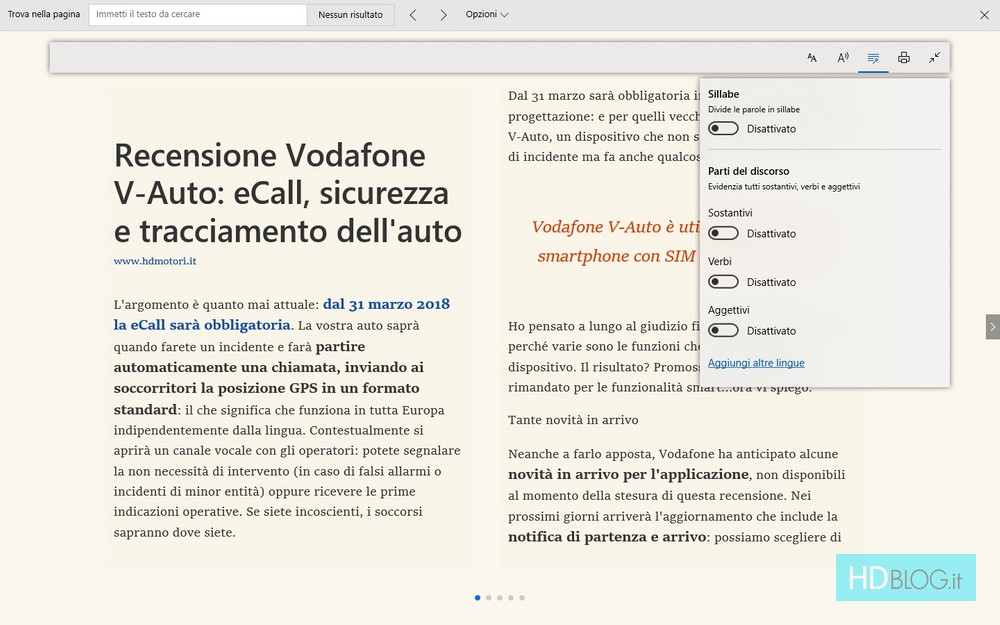The width and height of the screenshot is (1000, 625).
Task: Click the Trova nella pagina label
Action: click(x=44, y=14)
